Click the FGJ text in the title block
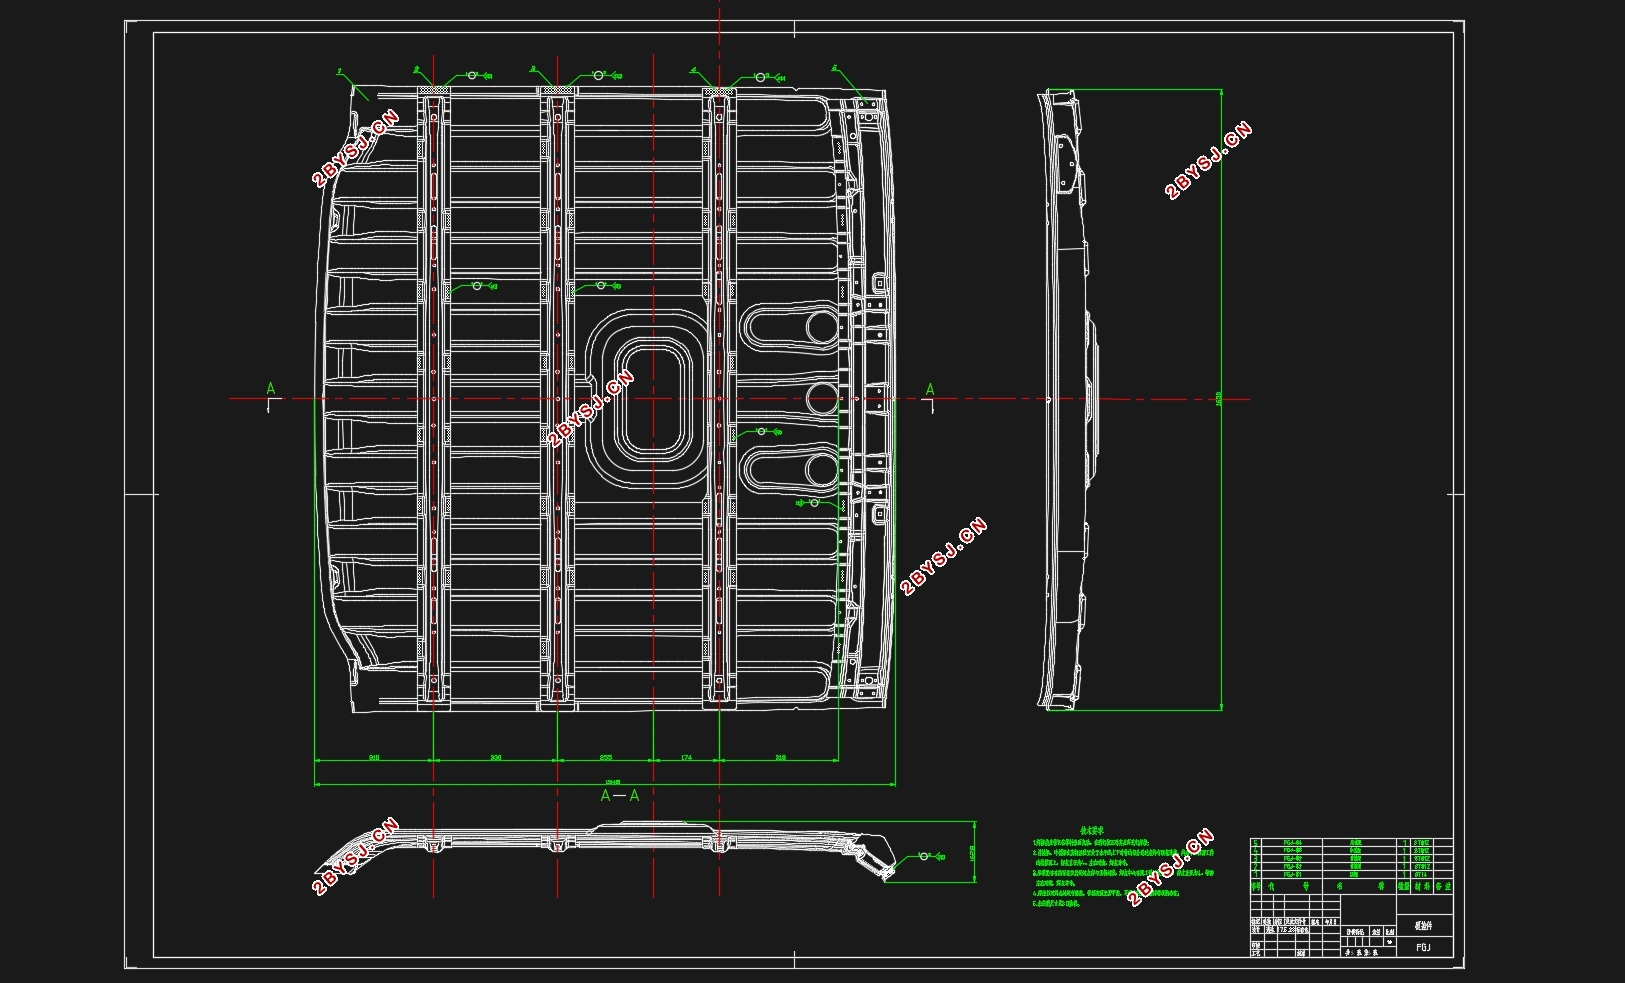 [1423, 947]
